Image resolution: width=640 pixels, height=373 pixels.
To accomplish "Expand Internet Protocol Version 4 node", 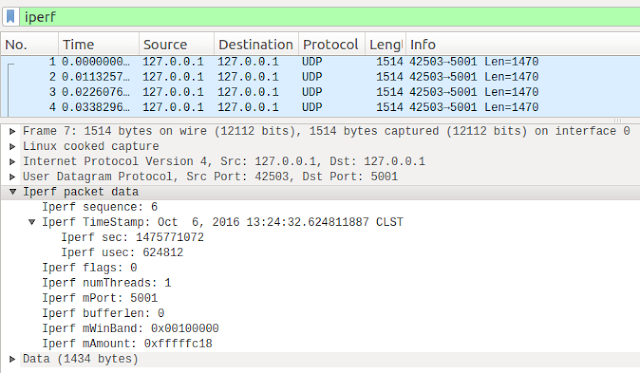I will pyautogui.click(x=13, y=161).
